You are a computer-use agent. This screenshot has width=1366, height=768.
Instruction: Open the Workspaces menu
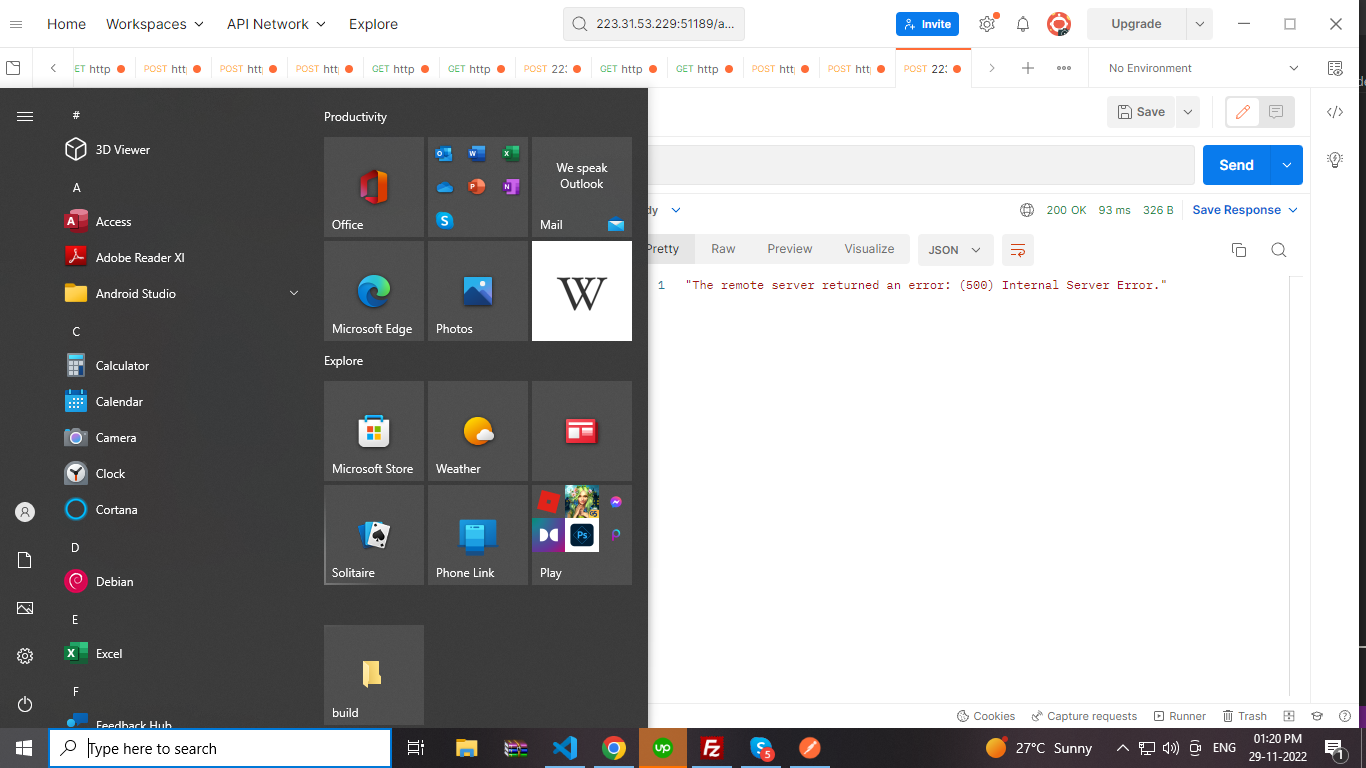pos(154,24)
